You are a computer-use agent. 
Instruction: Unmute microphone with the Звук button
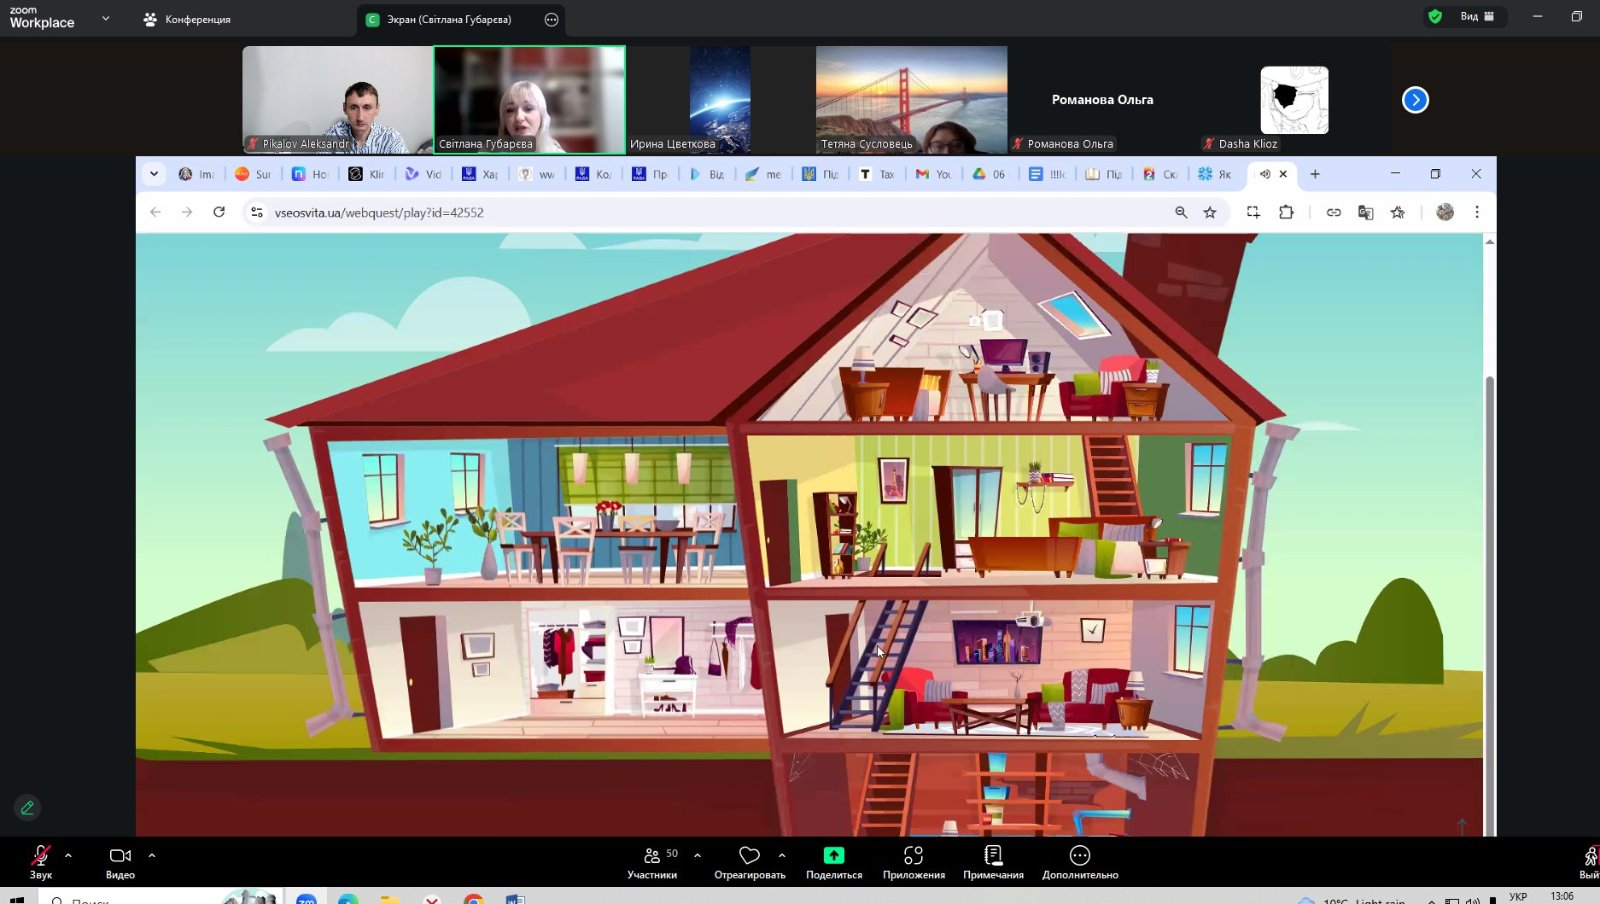[x=40, y=856]
